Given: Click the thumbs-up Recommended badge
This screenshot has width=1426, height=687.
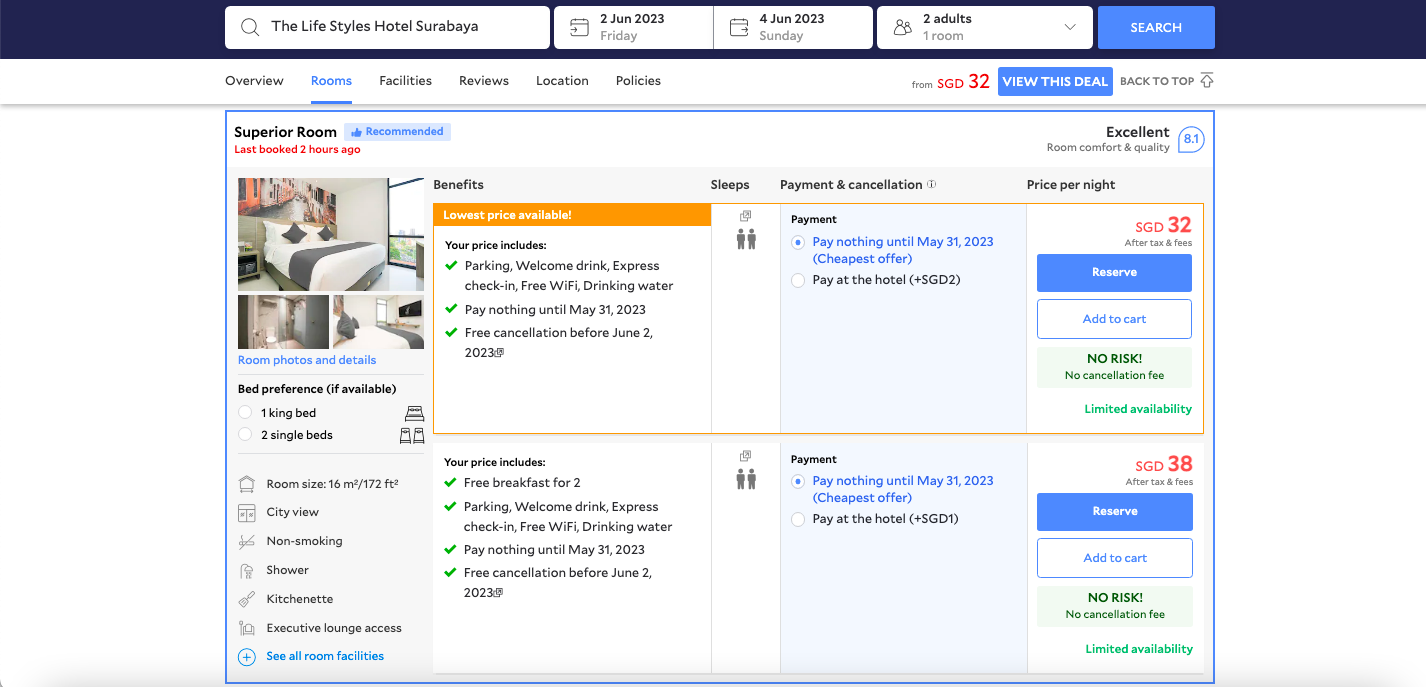Looking at the screenshot, I should [398, 132].
